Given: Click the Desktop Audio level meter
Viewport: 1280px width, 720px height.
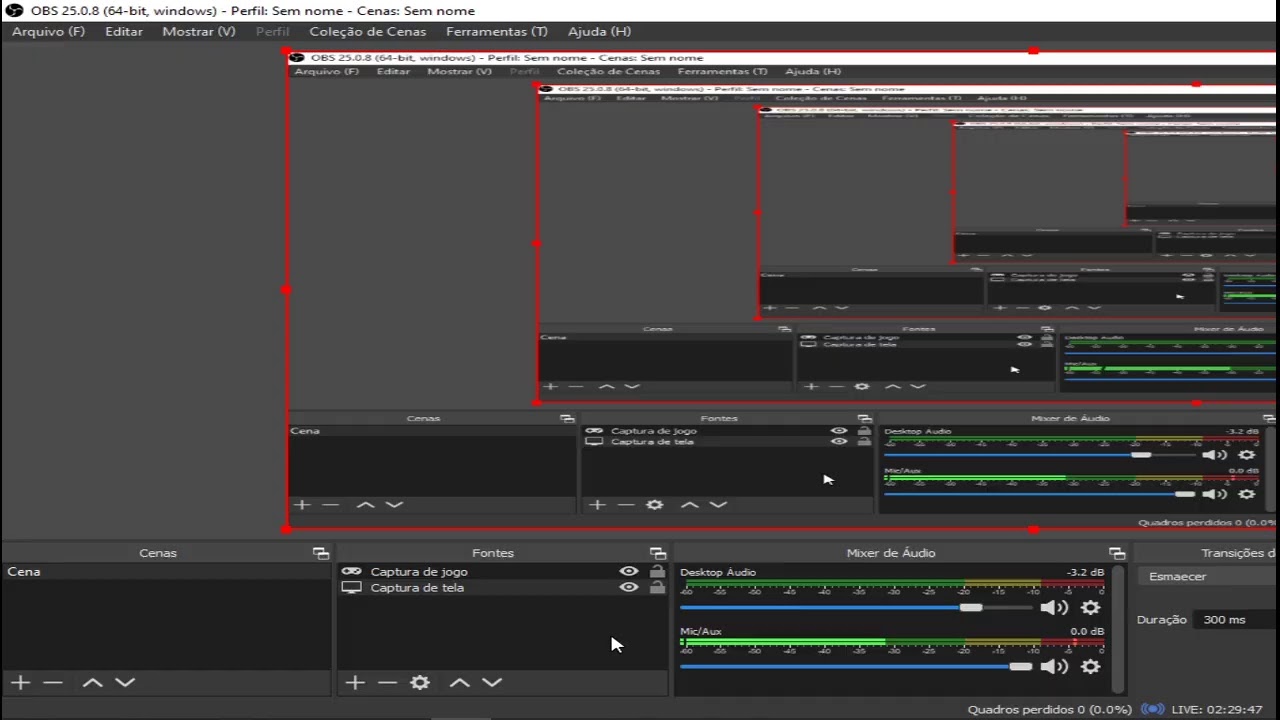Looking at the screenshot, I should coord(892,584).
